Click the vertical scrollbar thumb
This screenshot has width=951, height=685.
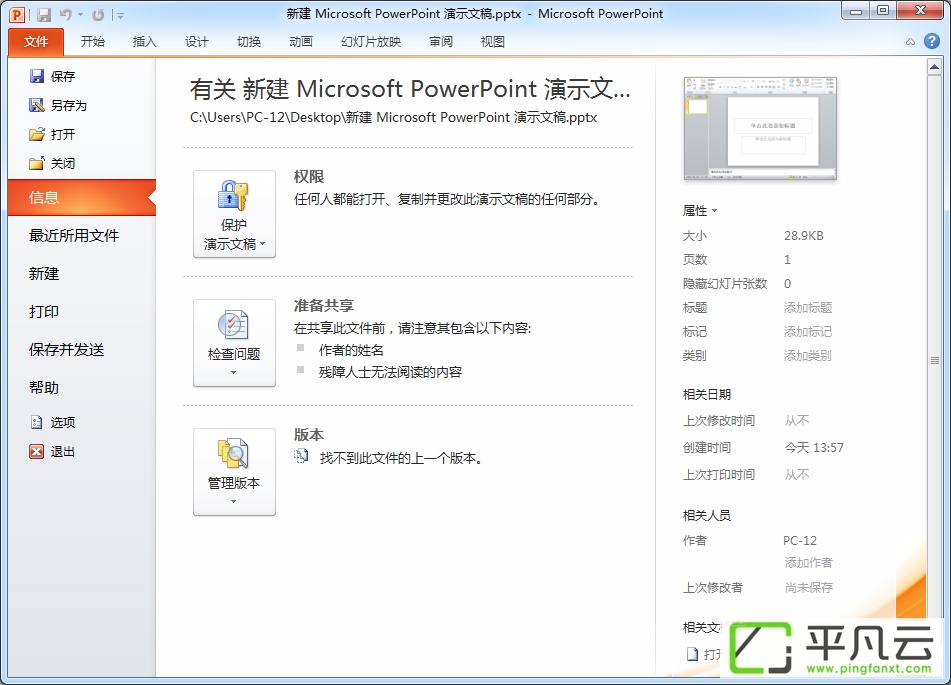(934, 360)
